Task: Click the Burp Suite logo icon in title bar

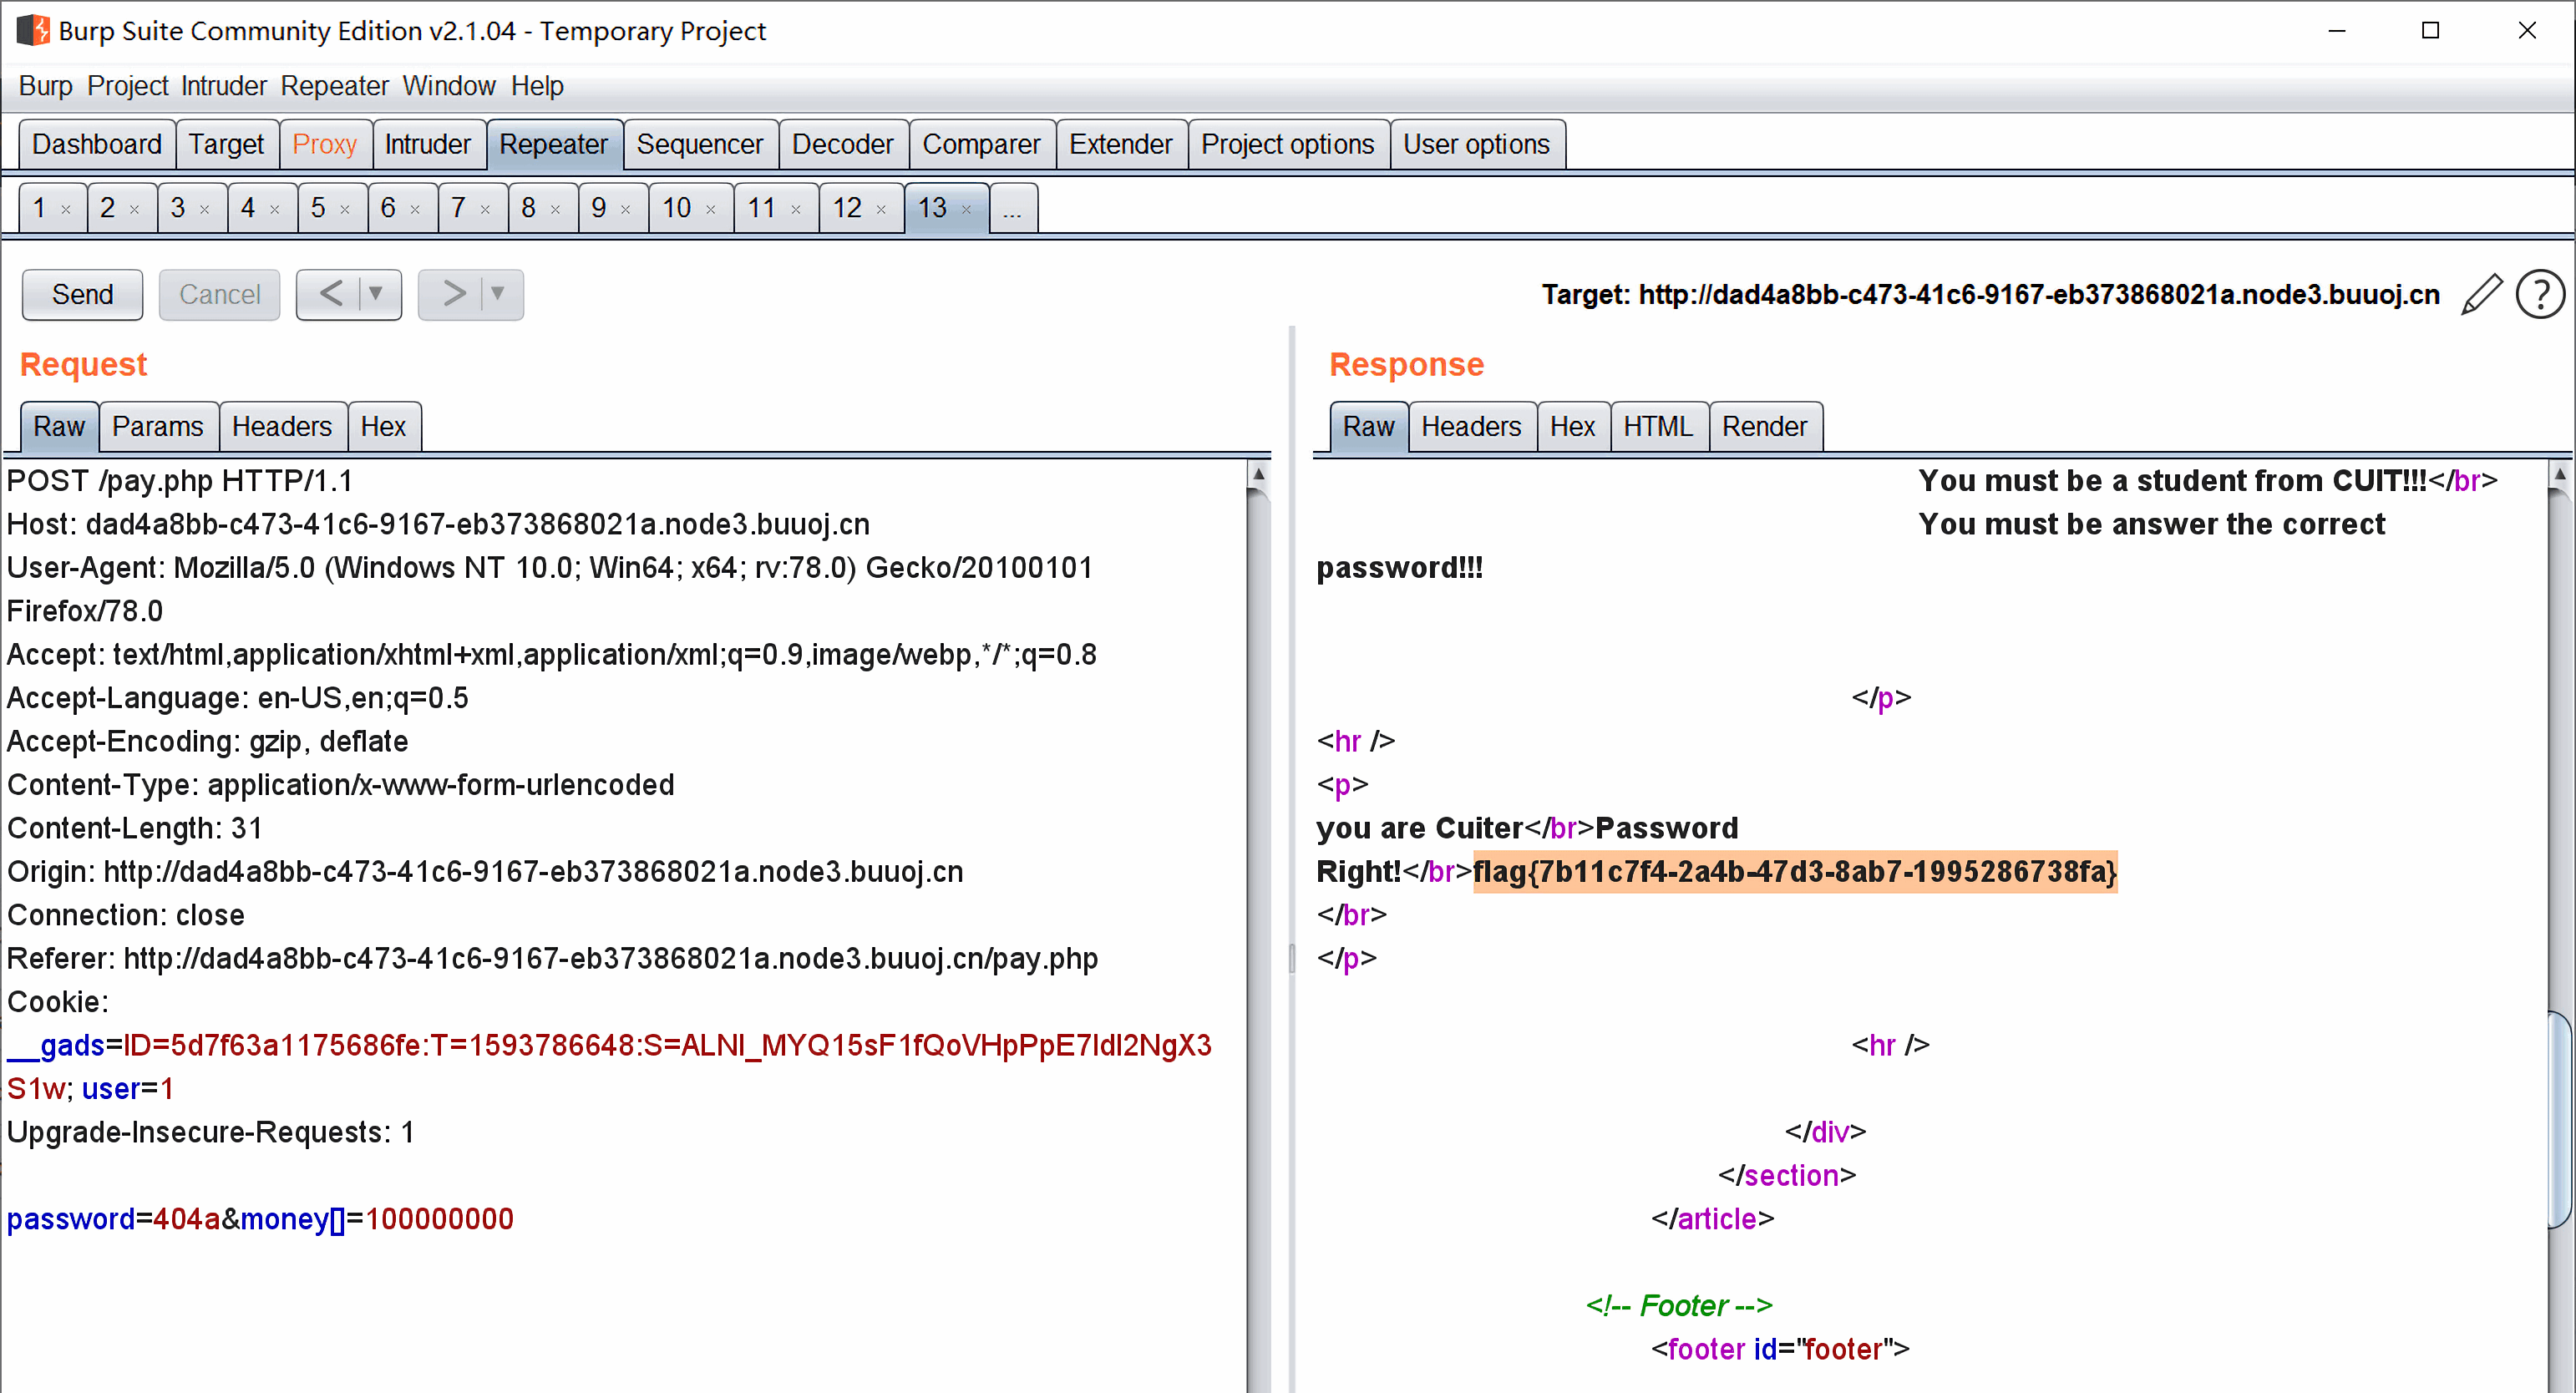Action: 33,30
